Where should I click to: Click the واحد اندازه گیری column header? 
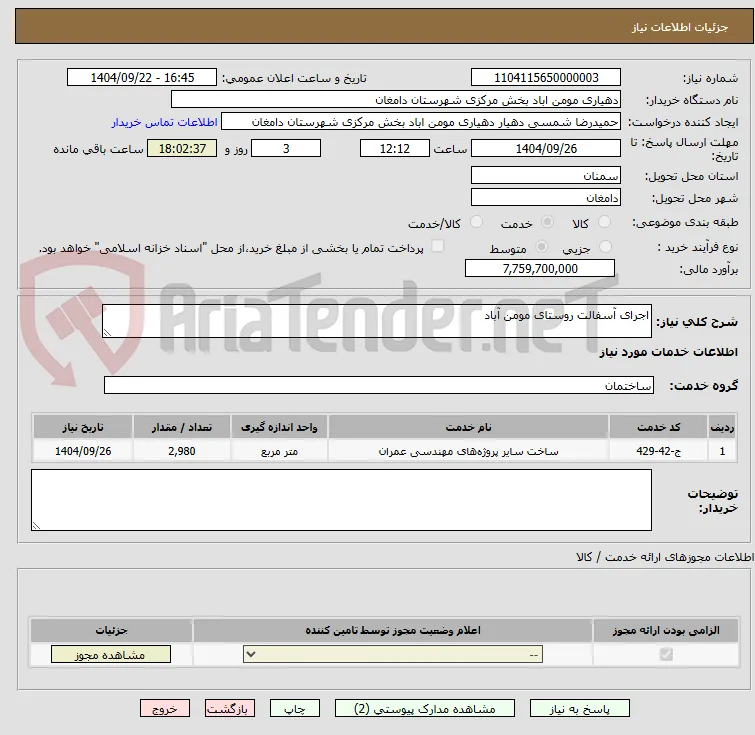(279, 427)
